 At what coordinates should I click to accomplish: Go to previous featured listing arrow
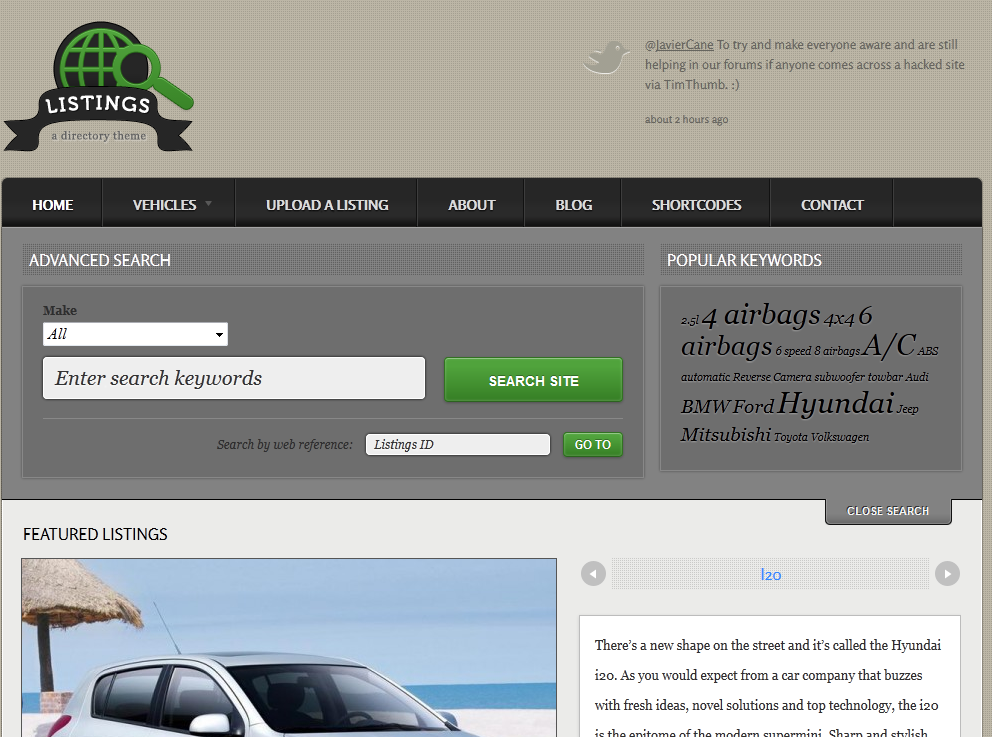[593, 574]
